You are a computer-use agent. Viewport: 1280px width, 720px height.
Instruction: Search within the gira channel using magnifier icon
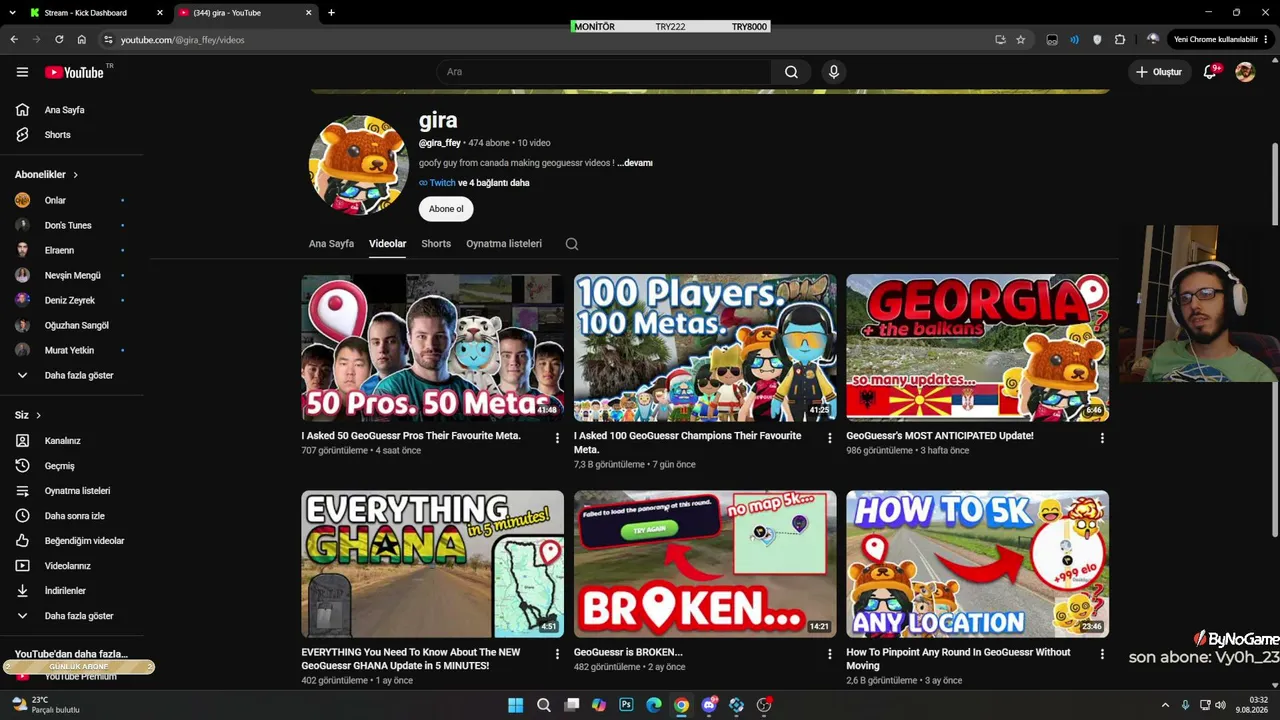[x=572, y=244]
